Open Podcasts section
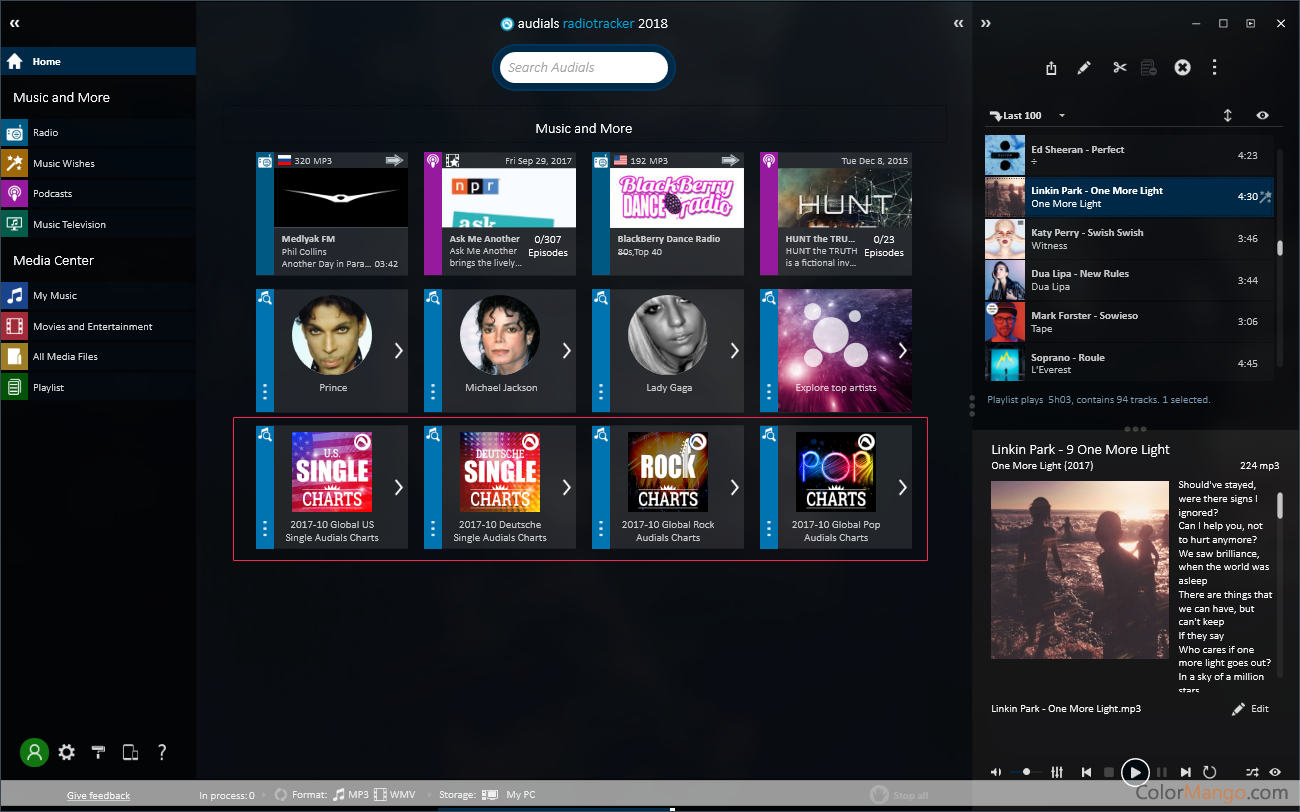This screenshot has height=812, width=1300. coord(98,194)
